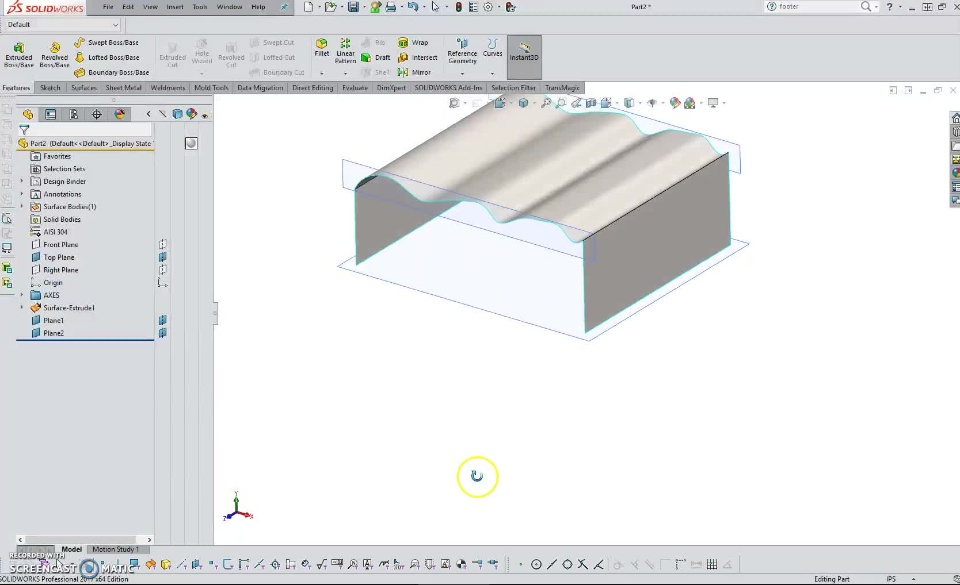Expand the Surface-Extrude1 feature

pos(22,308)
